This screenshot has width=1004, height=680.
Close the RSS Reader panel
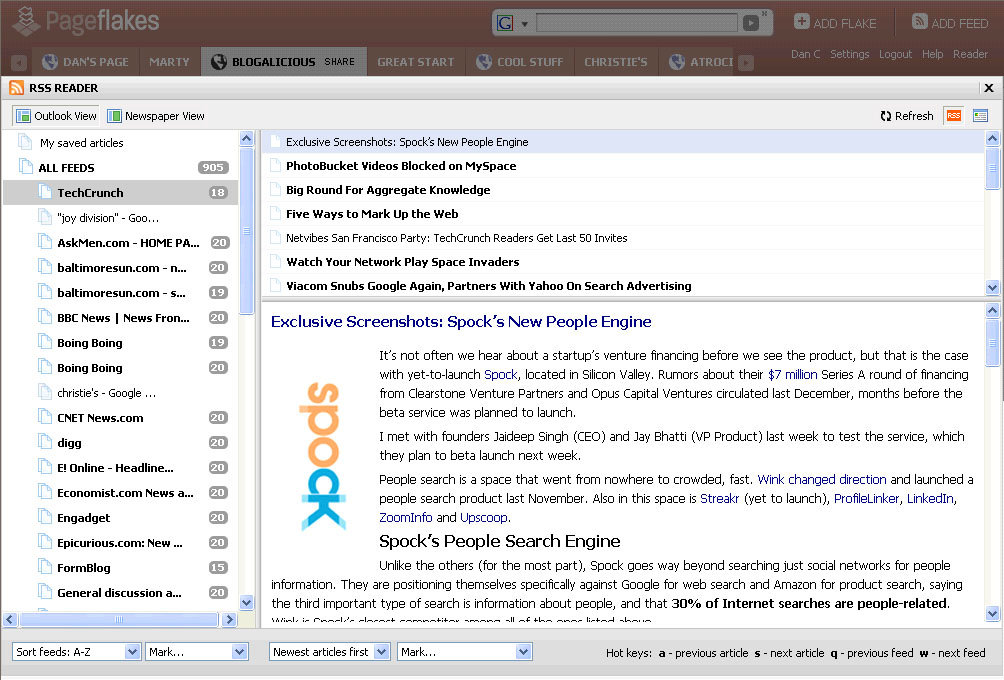(991, 88)
